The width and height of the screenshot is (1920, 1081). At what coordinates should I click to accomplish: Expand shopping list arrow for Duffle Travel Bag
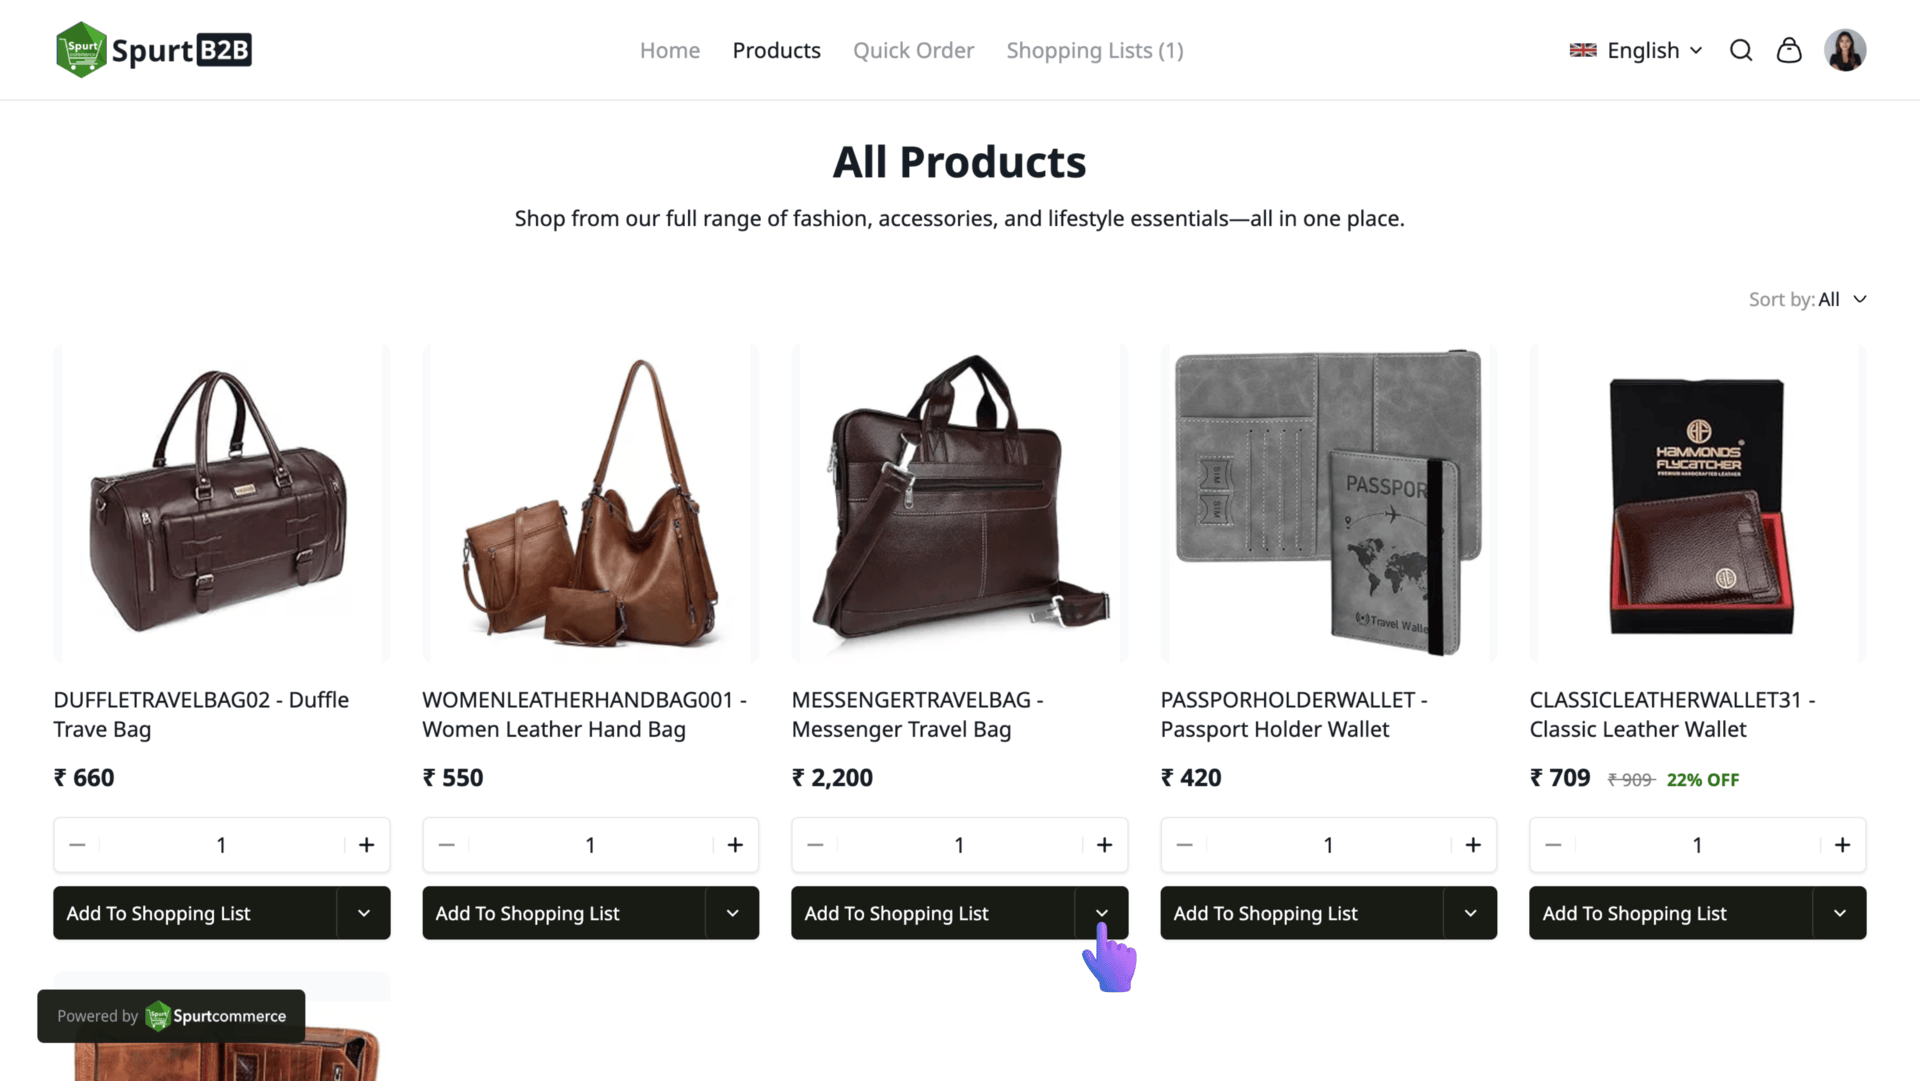click(364, 913)
